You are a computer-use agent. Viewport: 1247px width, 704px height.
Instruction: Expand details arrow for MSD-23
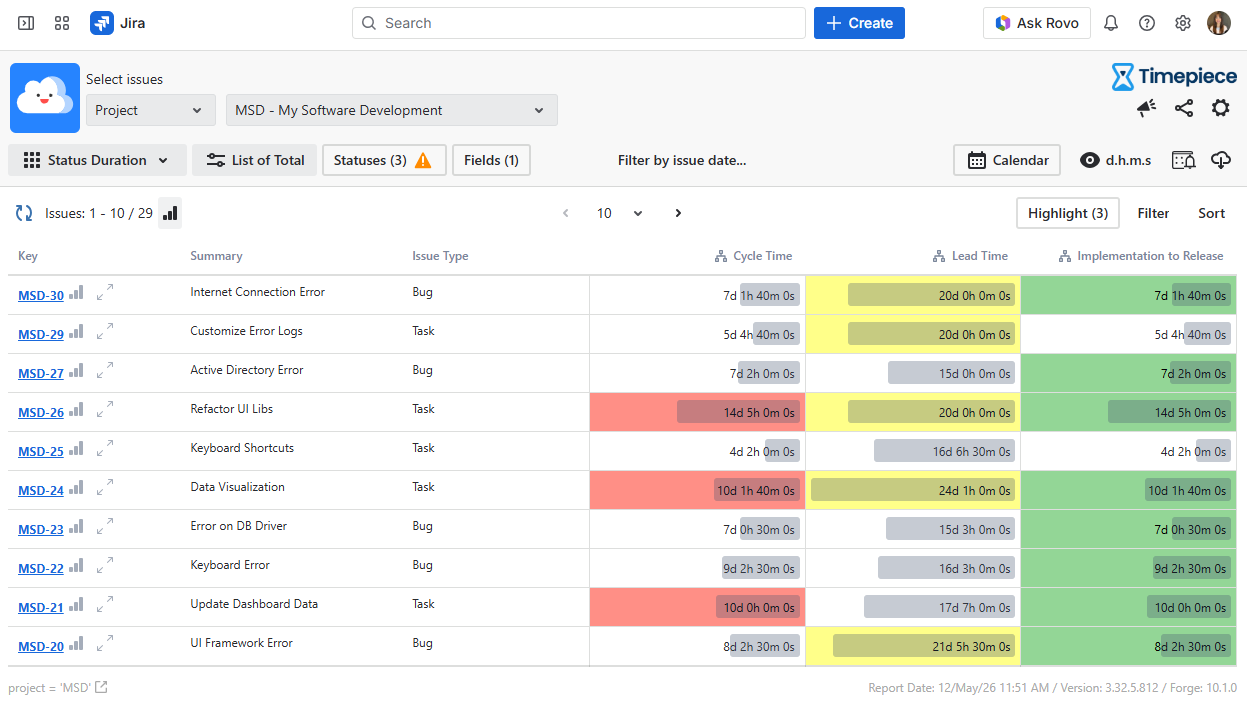pos(105,526)
